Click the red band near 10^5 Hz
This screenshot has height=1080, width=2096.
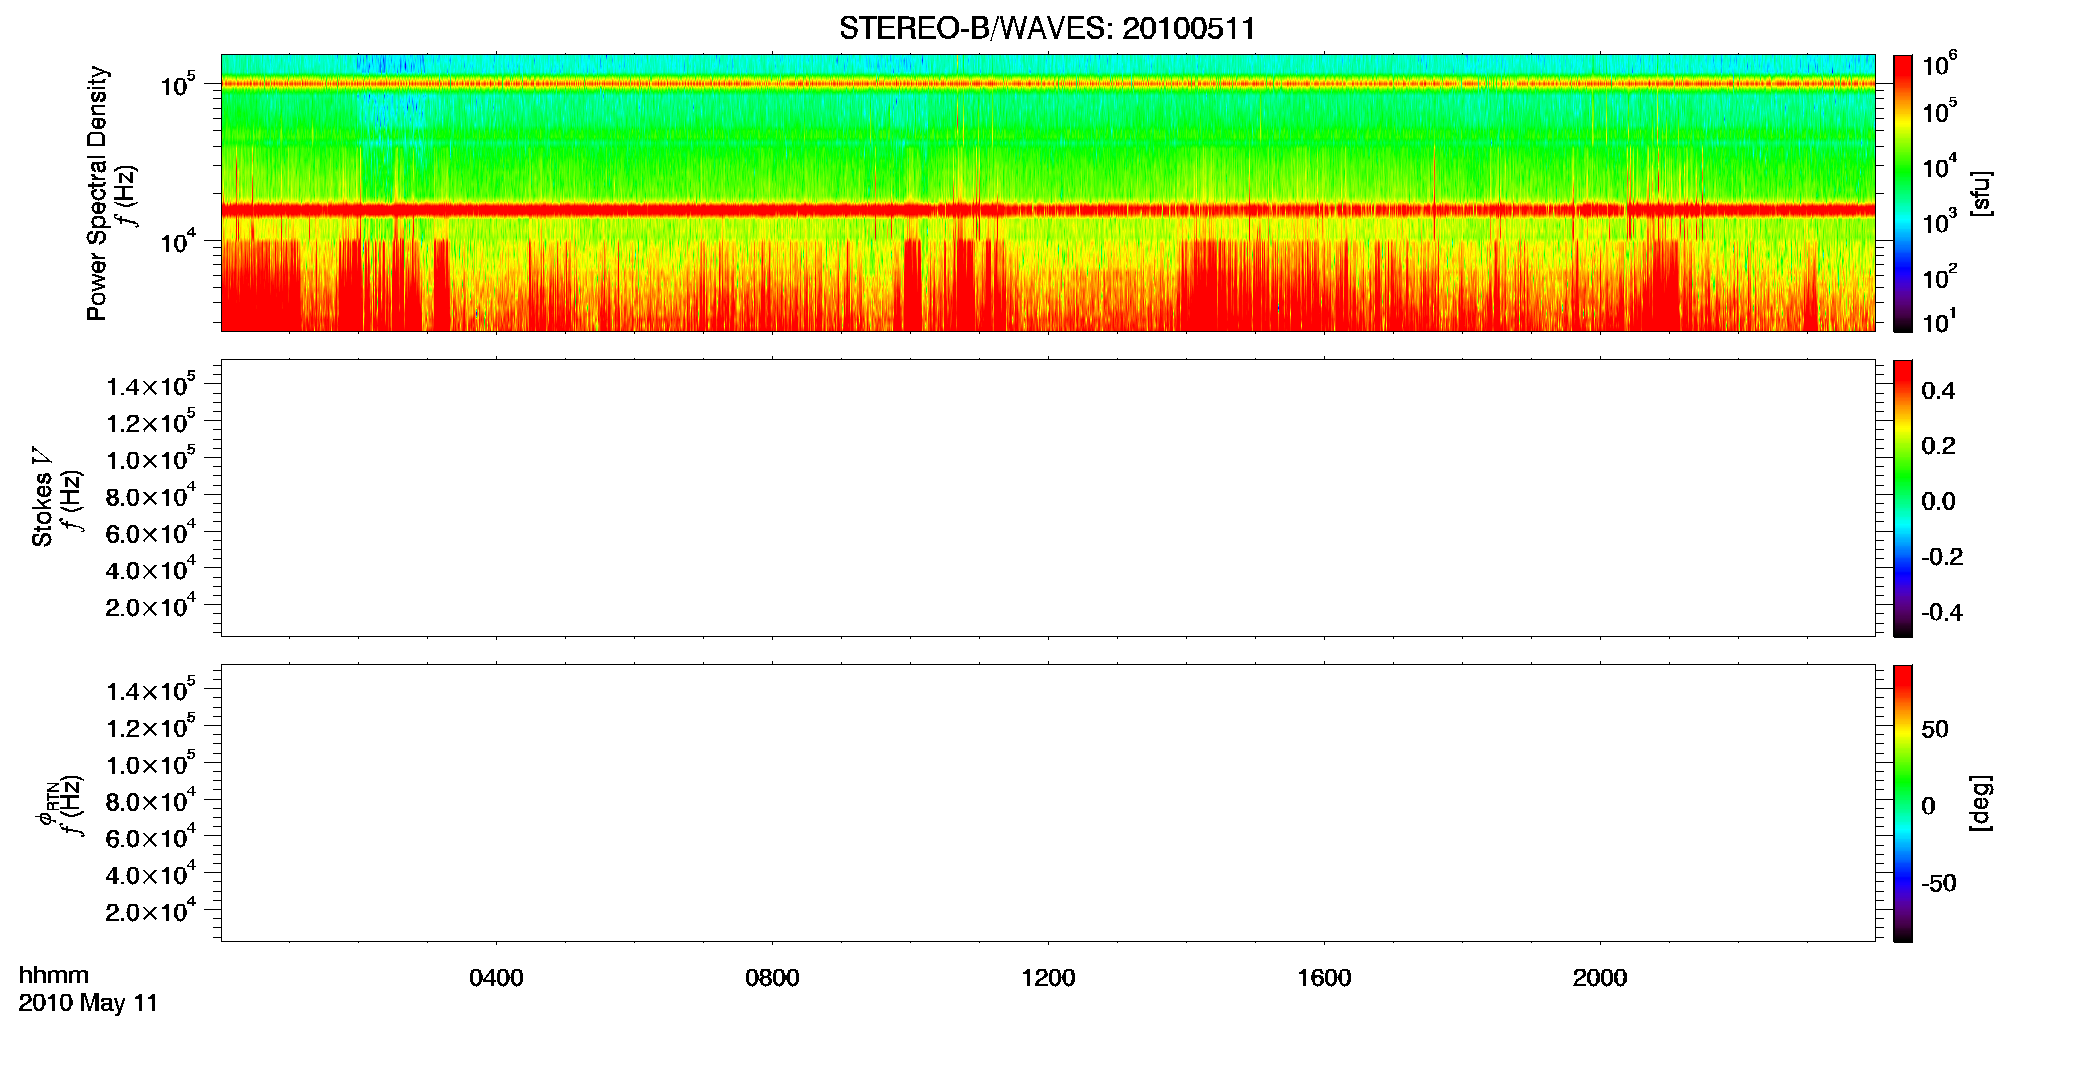coord(1048,84)
